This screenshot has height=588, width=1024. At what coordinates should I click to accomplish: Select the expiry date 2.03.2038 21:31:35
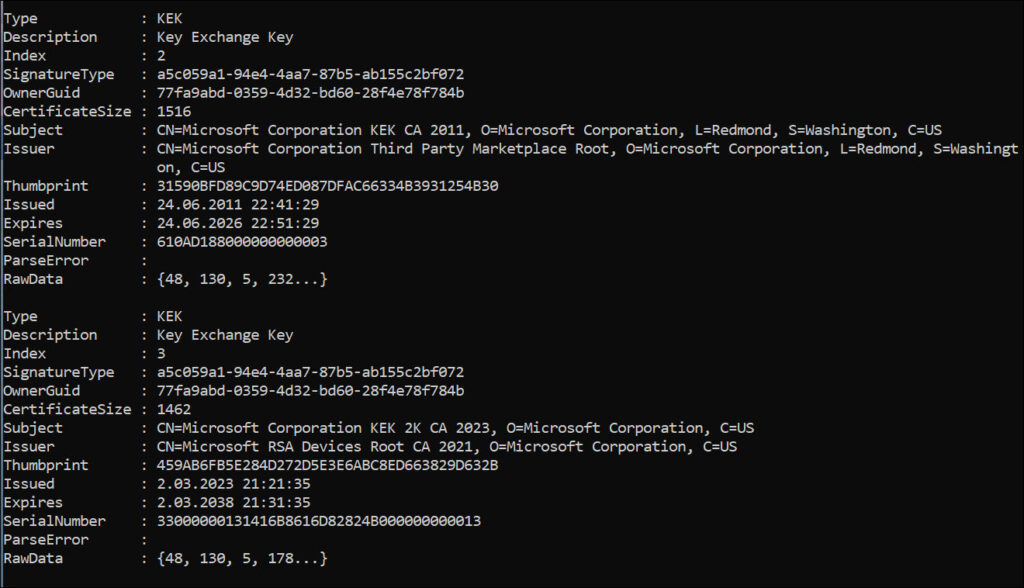(233, 503)
